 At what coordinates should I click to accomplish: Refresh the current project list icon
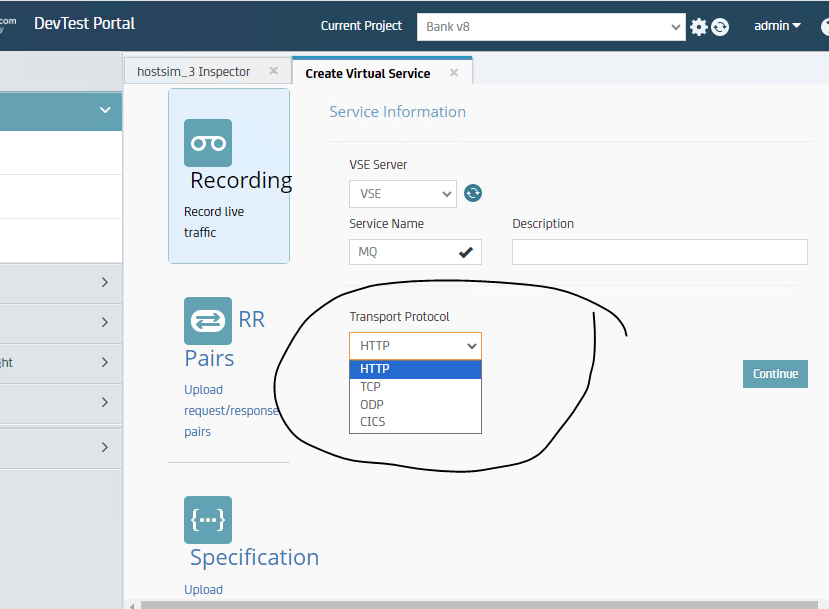(720, 27)
